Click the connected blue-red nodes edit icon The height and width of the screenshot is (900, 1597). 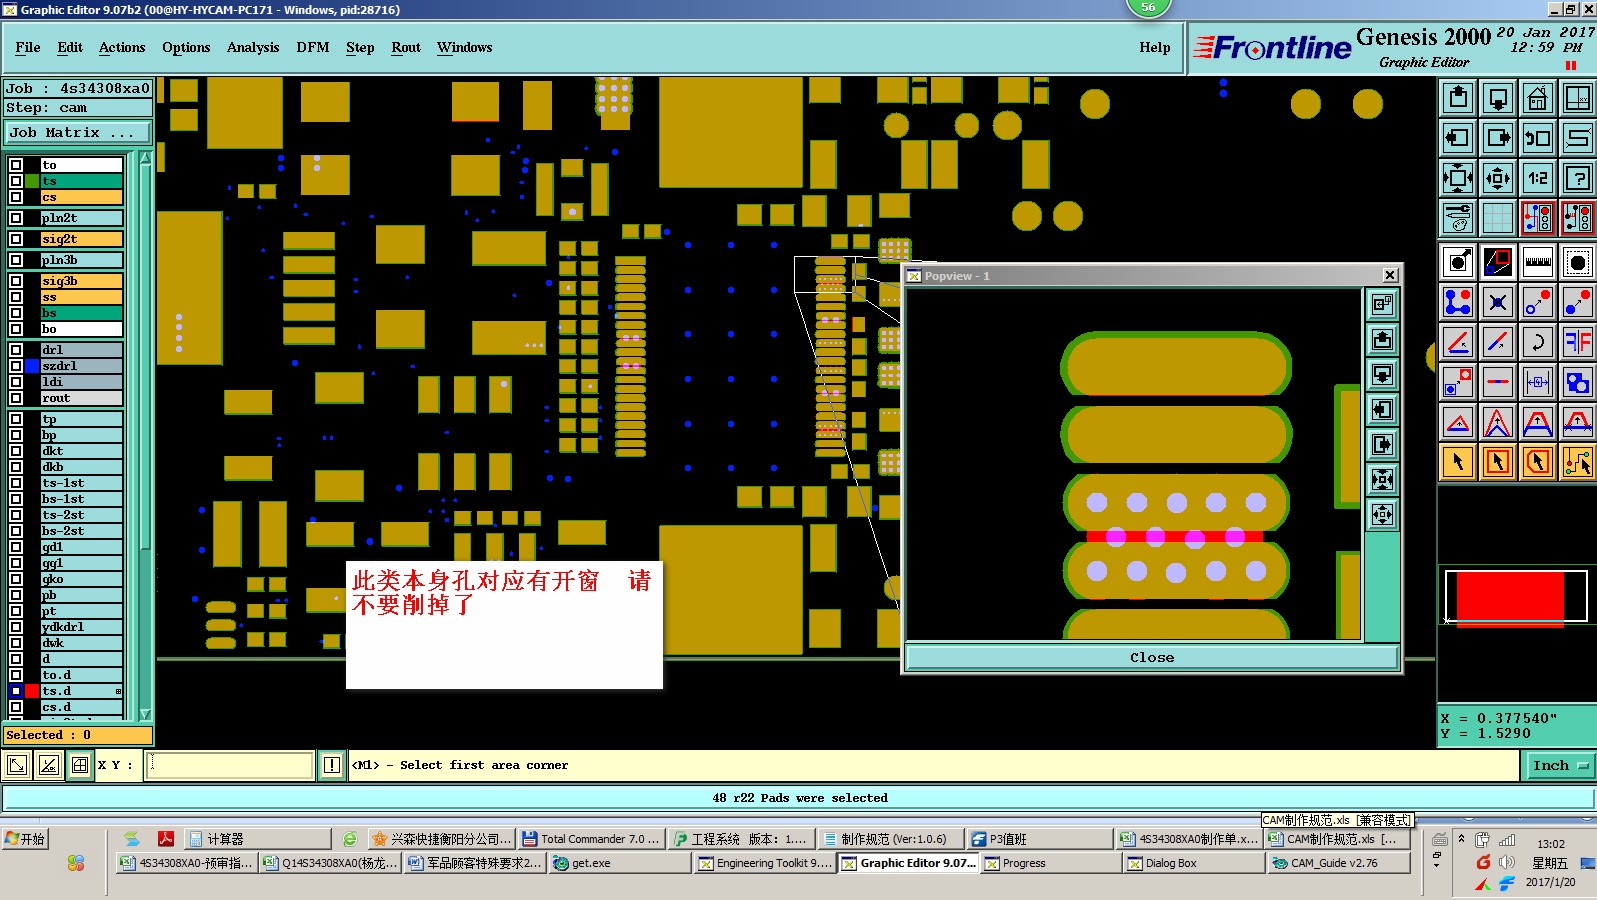tap(1458, 302)
